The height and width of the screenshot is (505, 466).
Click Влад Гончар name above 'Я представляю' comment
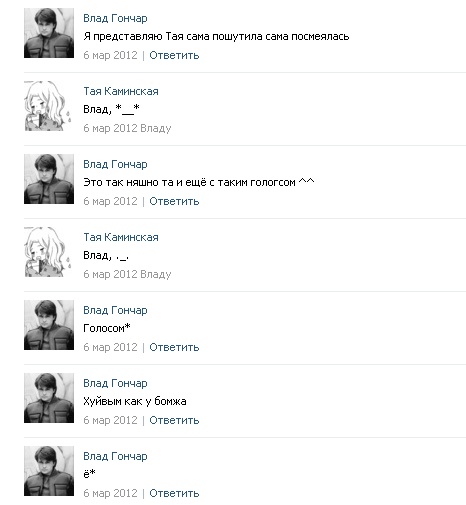pyautogui.click(x=115, y=18)
